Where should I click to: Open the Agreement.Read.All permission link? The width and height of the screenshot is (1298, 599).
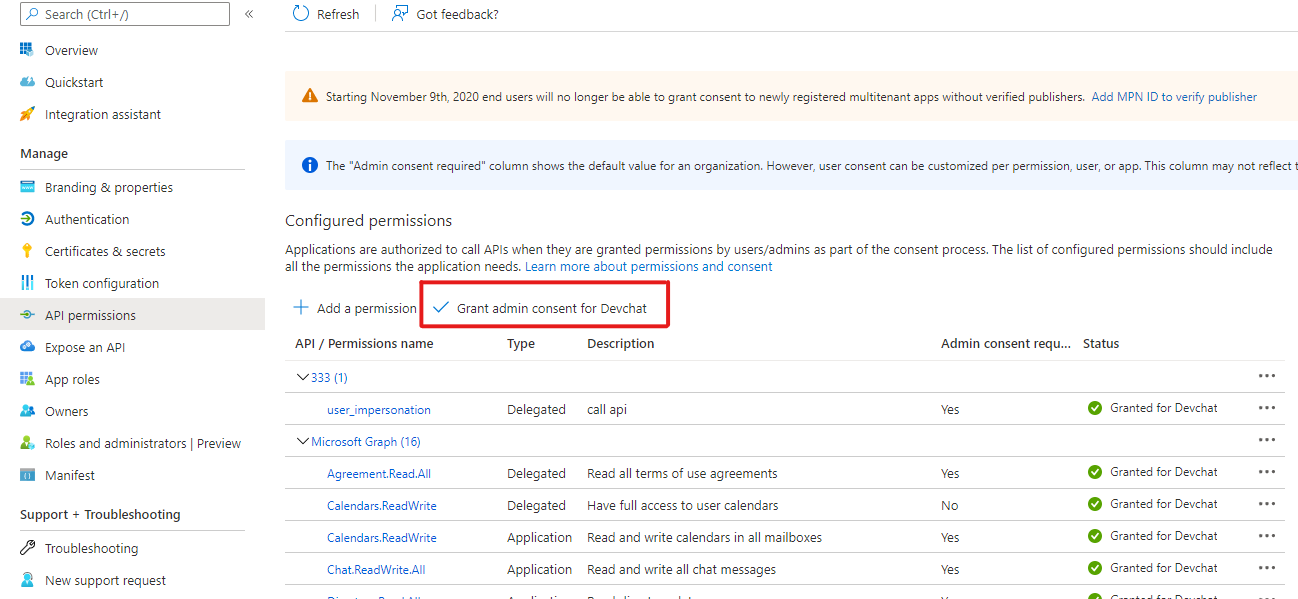click(379, 473)
